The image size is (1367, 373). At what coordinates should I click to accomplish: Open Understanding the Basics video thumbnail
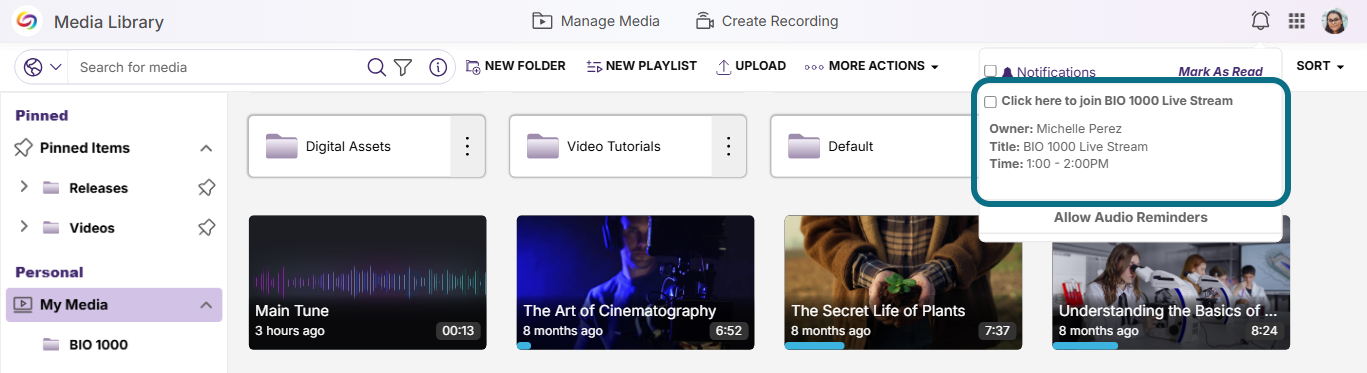1171,282
